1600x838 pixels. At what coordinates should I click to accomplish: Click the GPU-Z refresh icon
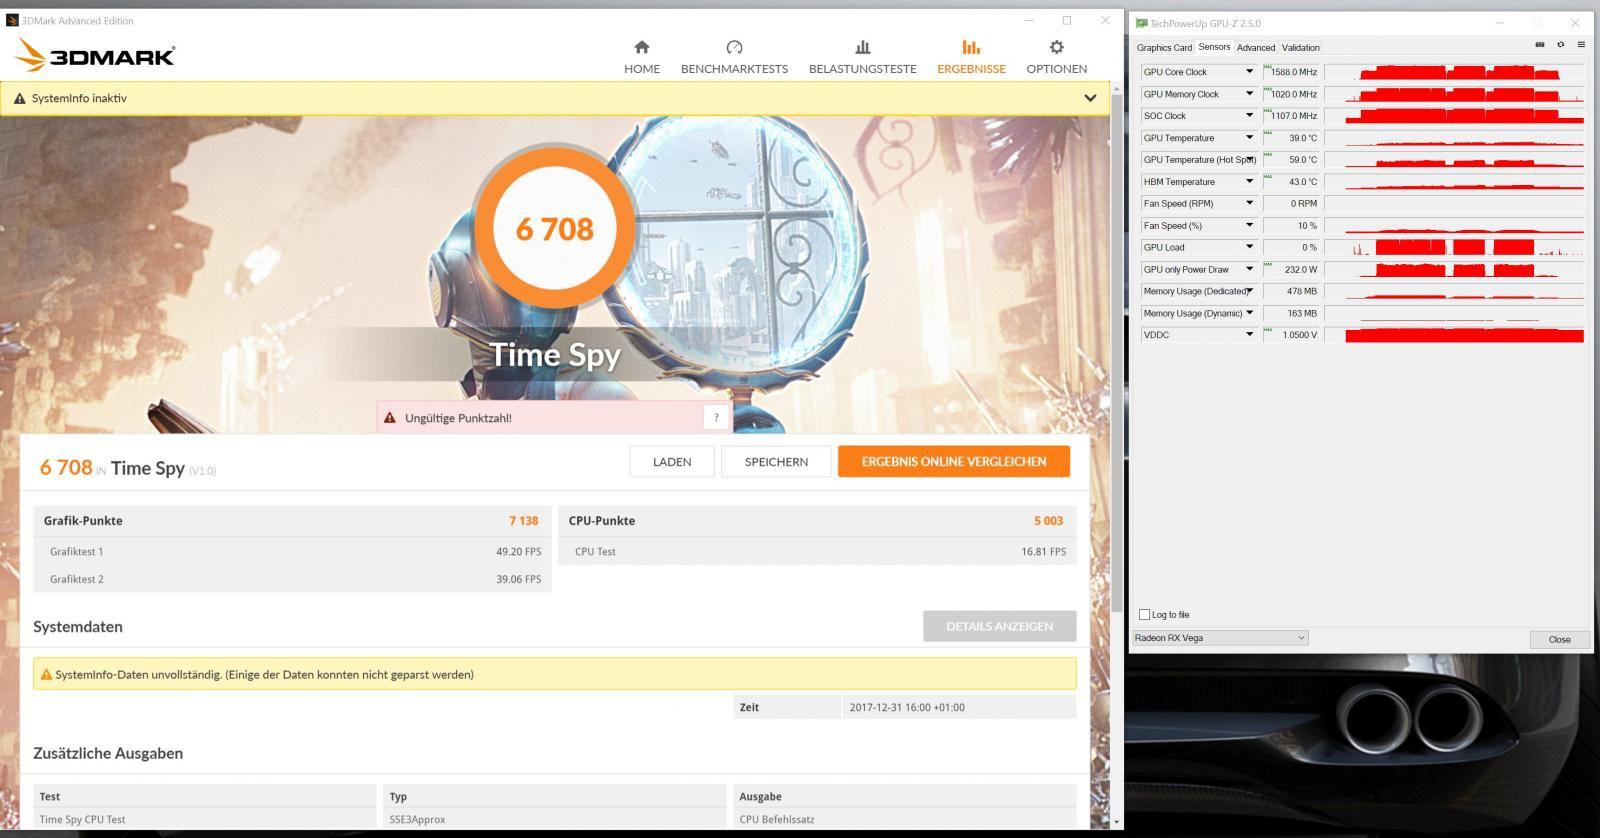(1560, 45)
